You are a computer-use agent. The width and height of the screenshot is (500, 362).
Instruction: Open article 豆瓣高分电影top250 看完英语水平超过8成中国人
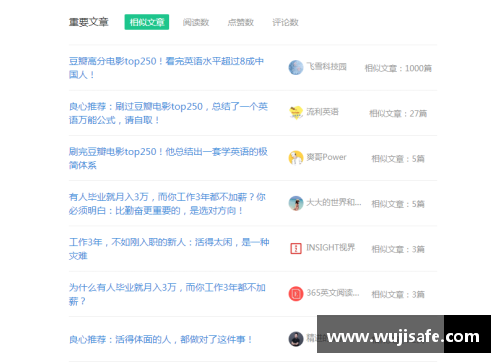tap(166, 68)
